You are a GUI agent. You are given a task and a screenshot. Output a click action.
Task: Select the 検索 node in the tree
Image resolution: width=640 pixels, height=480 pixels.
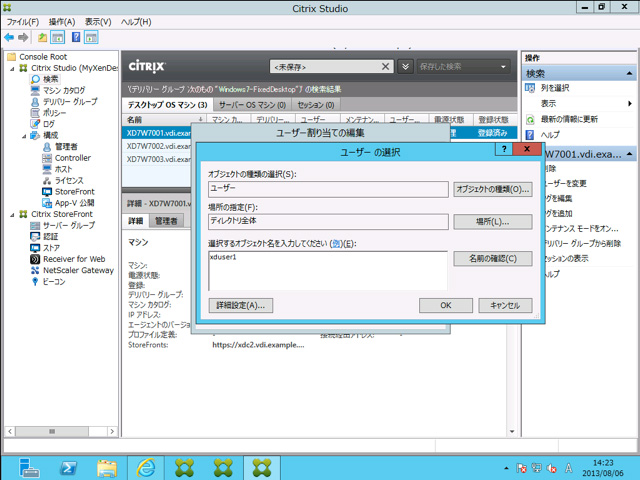(51, 79)
